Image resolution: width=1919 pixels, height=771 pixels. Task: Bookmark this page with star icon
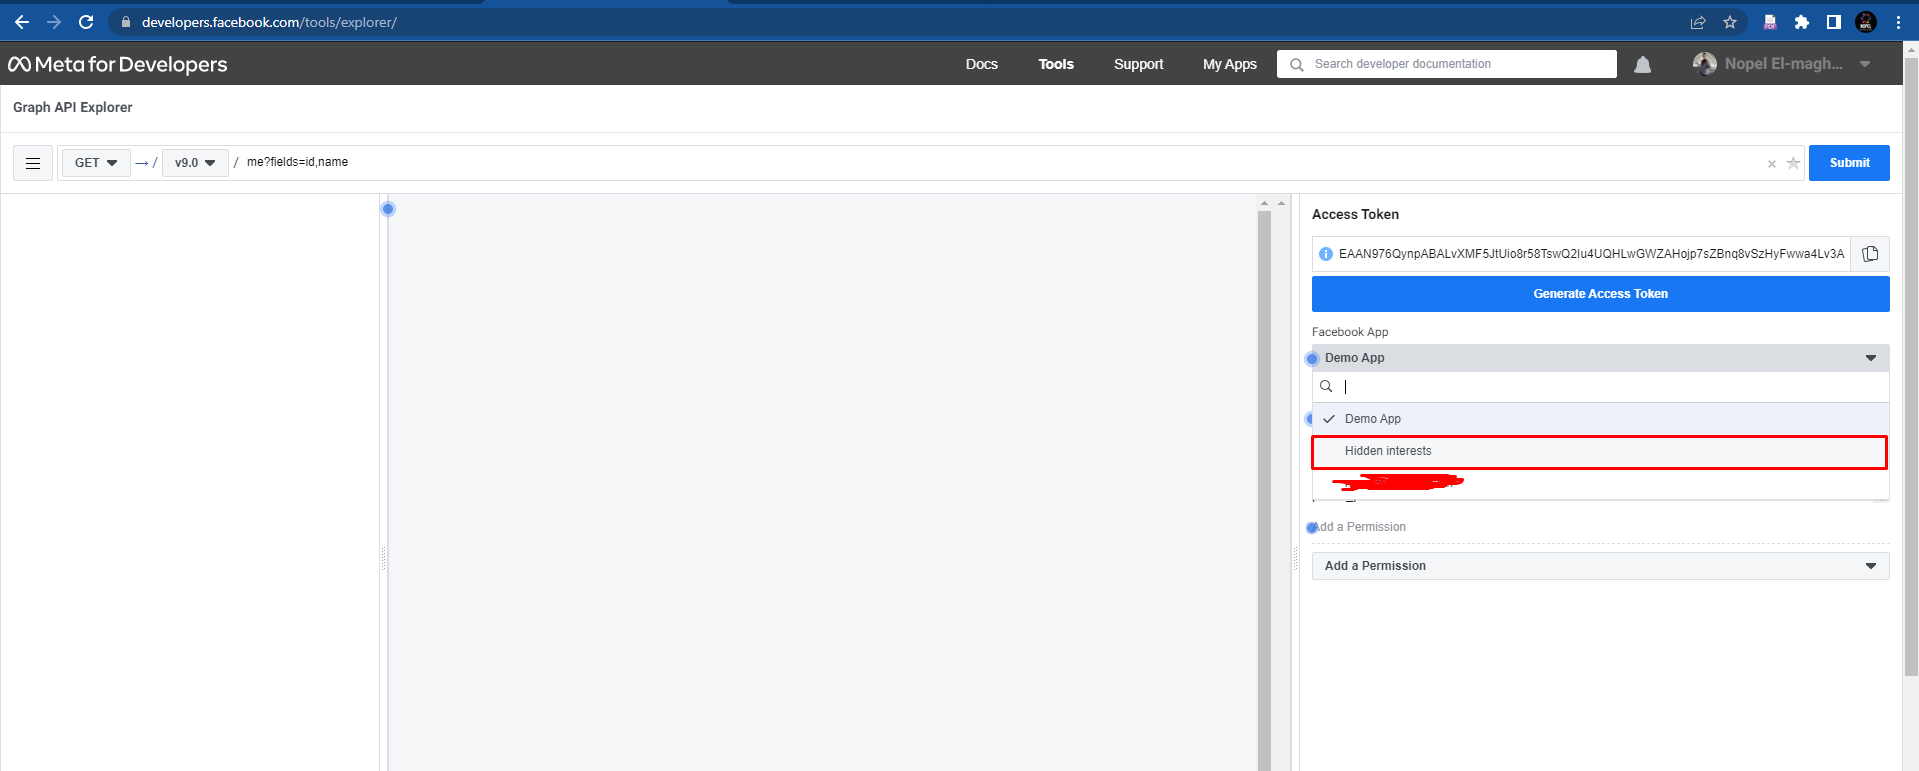tap(1730, 22)
